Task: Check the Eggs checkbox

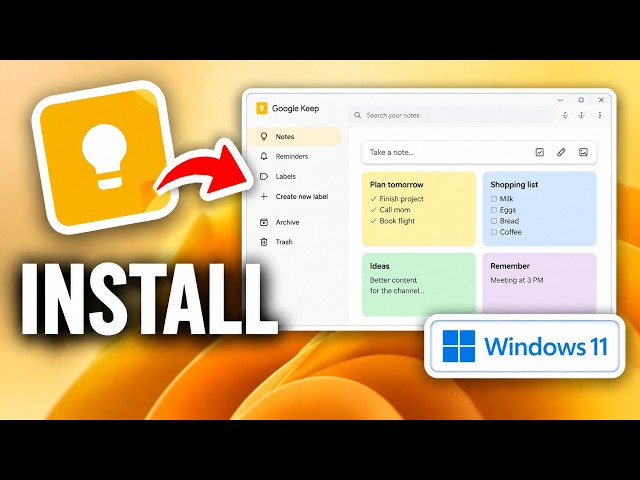Action: click(494, 210)
